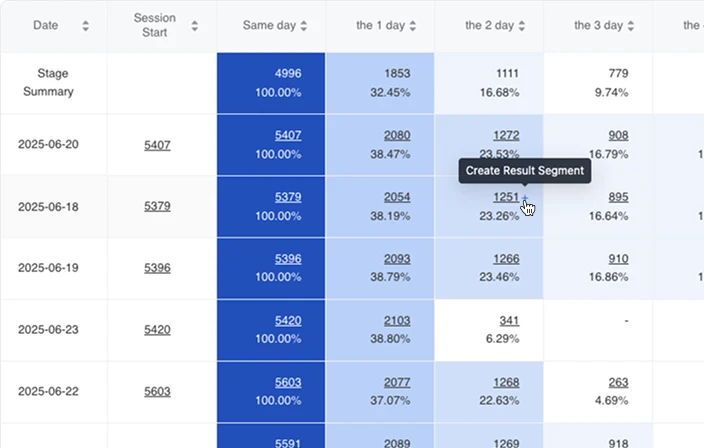Open the 895 value in the 3 day column

[x=618, y=197]
